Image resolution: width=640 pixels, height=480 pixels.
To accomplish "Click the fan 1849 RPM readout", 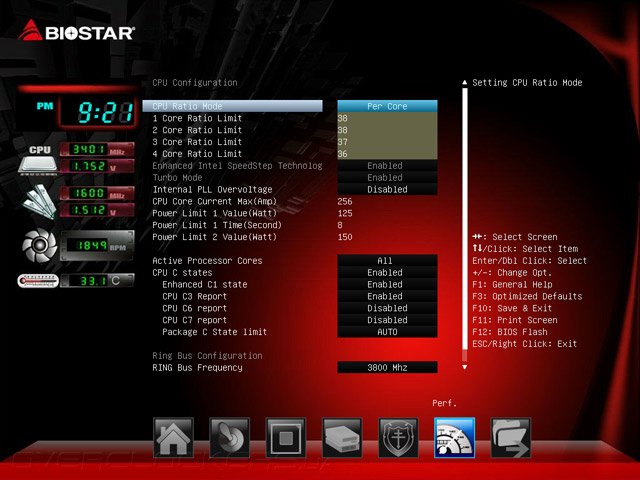I will point(97,245).
